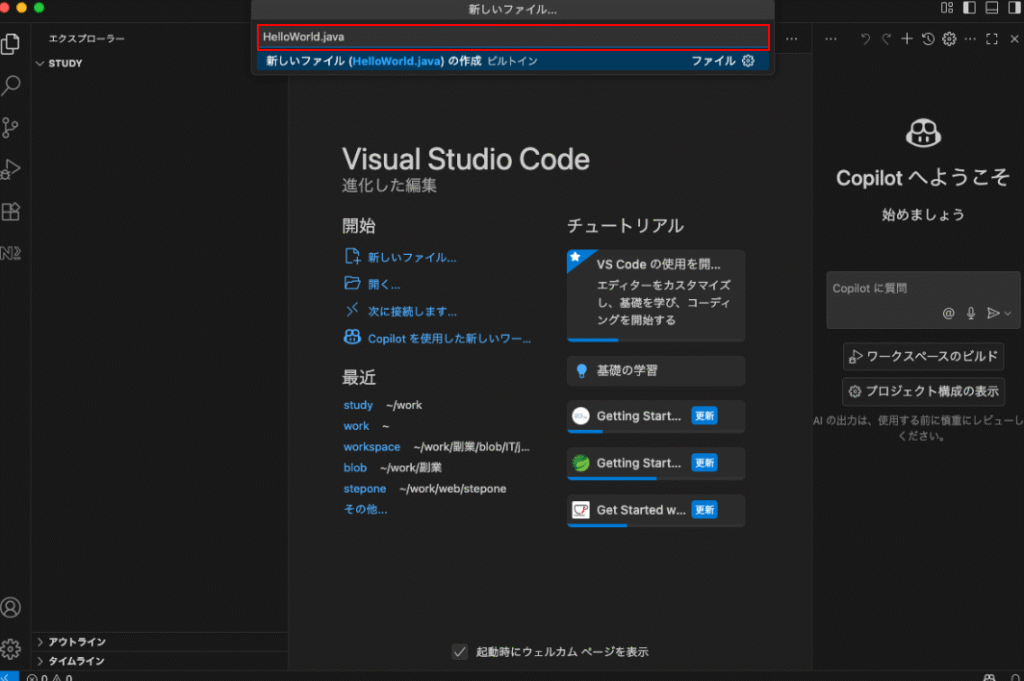Open the Get Started w... Java tutorial card
The image size is (1024, 681).
pos(656,510)
